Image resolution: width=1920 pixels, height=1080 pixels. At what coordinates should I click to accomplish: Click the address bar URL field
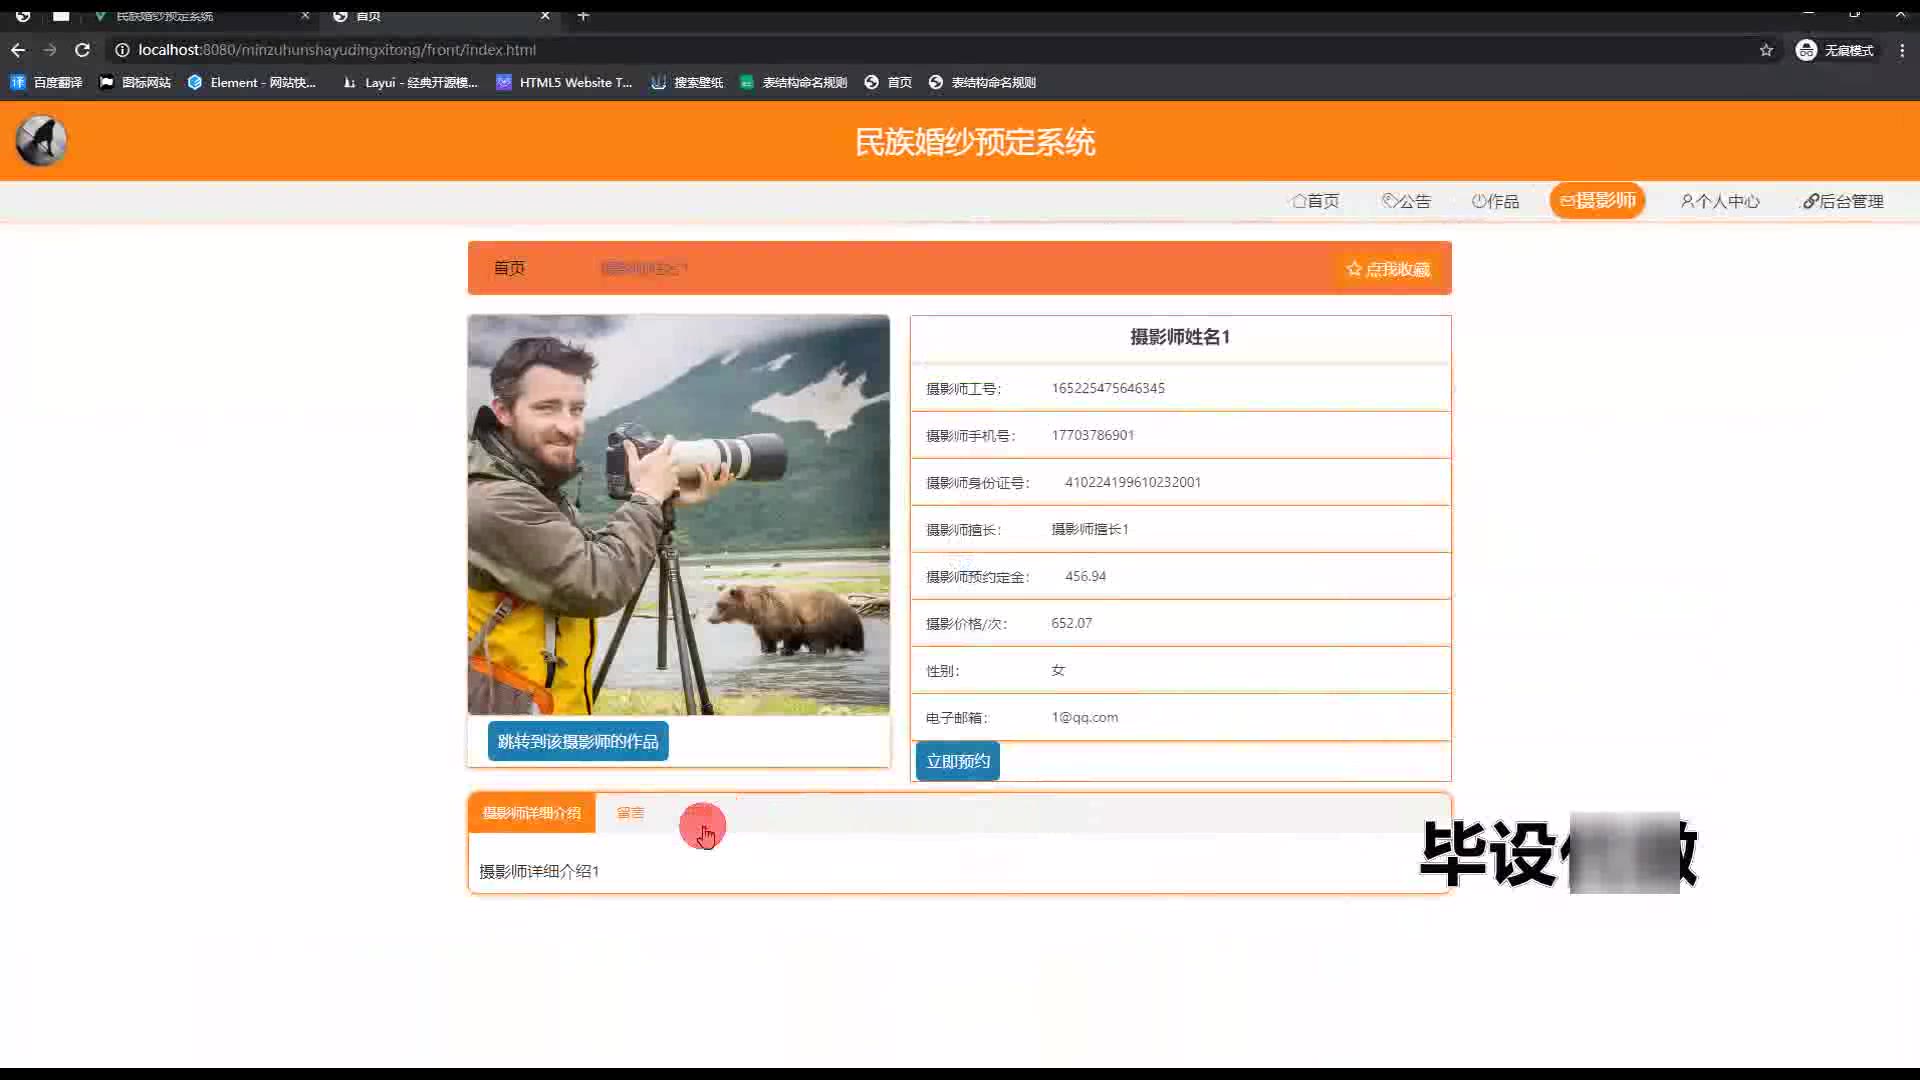click(x=930, y=50)
